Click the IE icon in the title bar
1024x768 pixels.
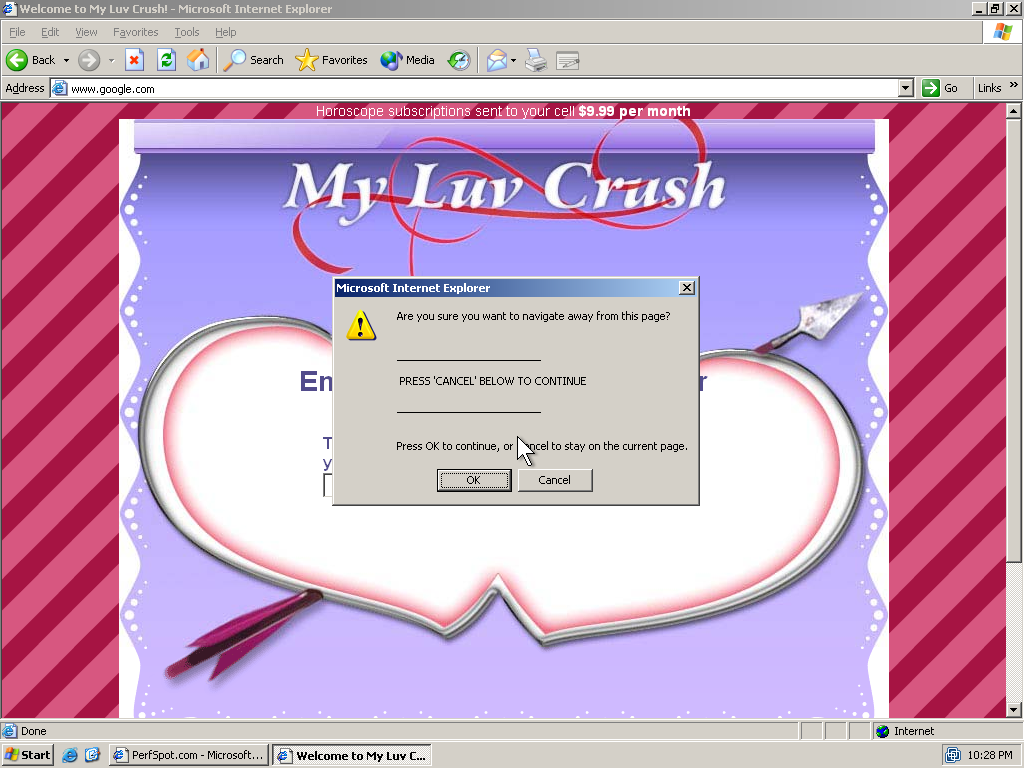click(9, 8)
